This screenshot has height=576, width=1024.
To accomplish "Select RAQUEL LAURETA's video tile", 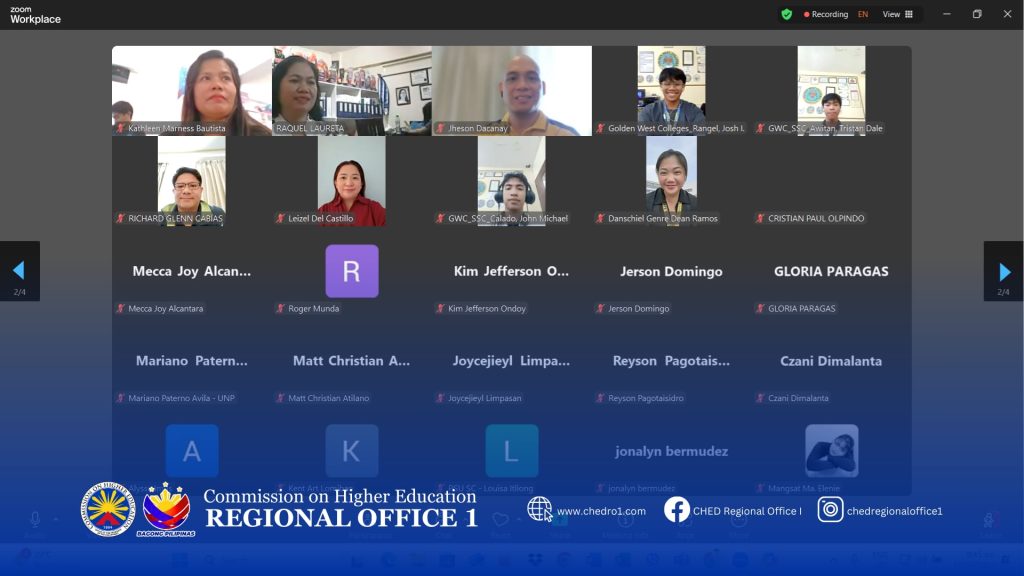I will [352, 91].
